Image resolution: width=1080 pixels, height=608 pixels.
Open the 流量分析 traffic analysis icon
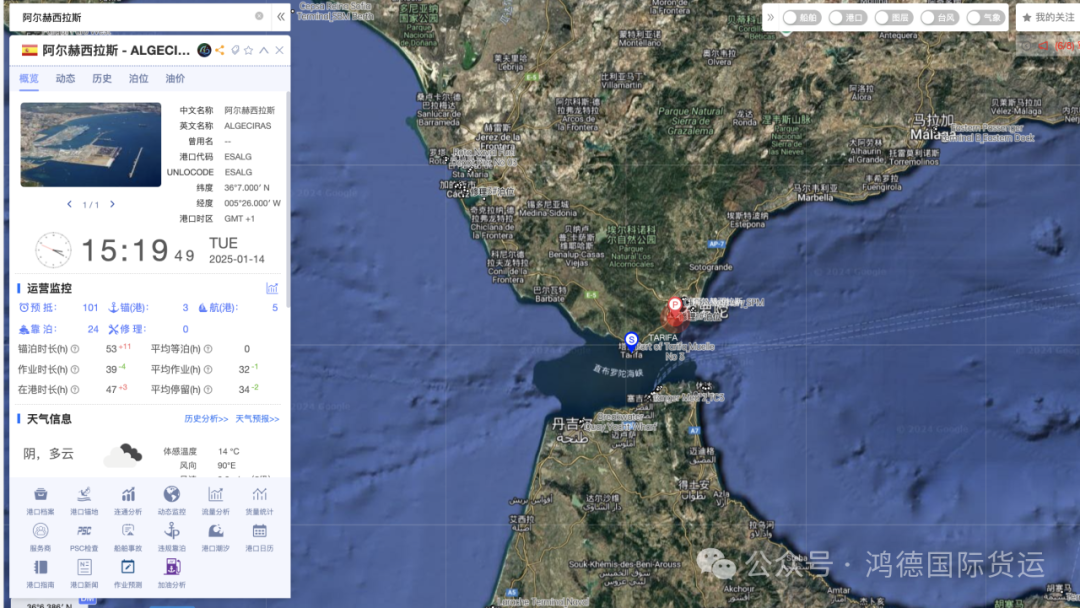tap(216, 494)
